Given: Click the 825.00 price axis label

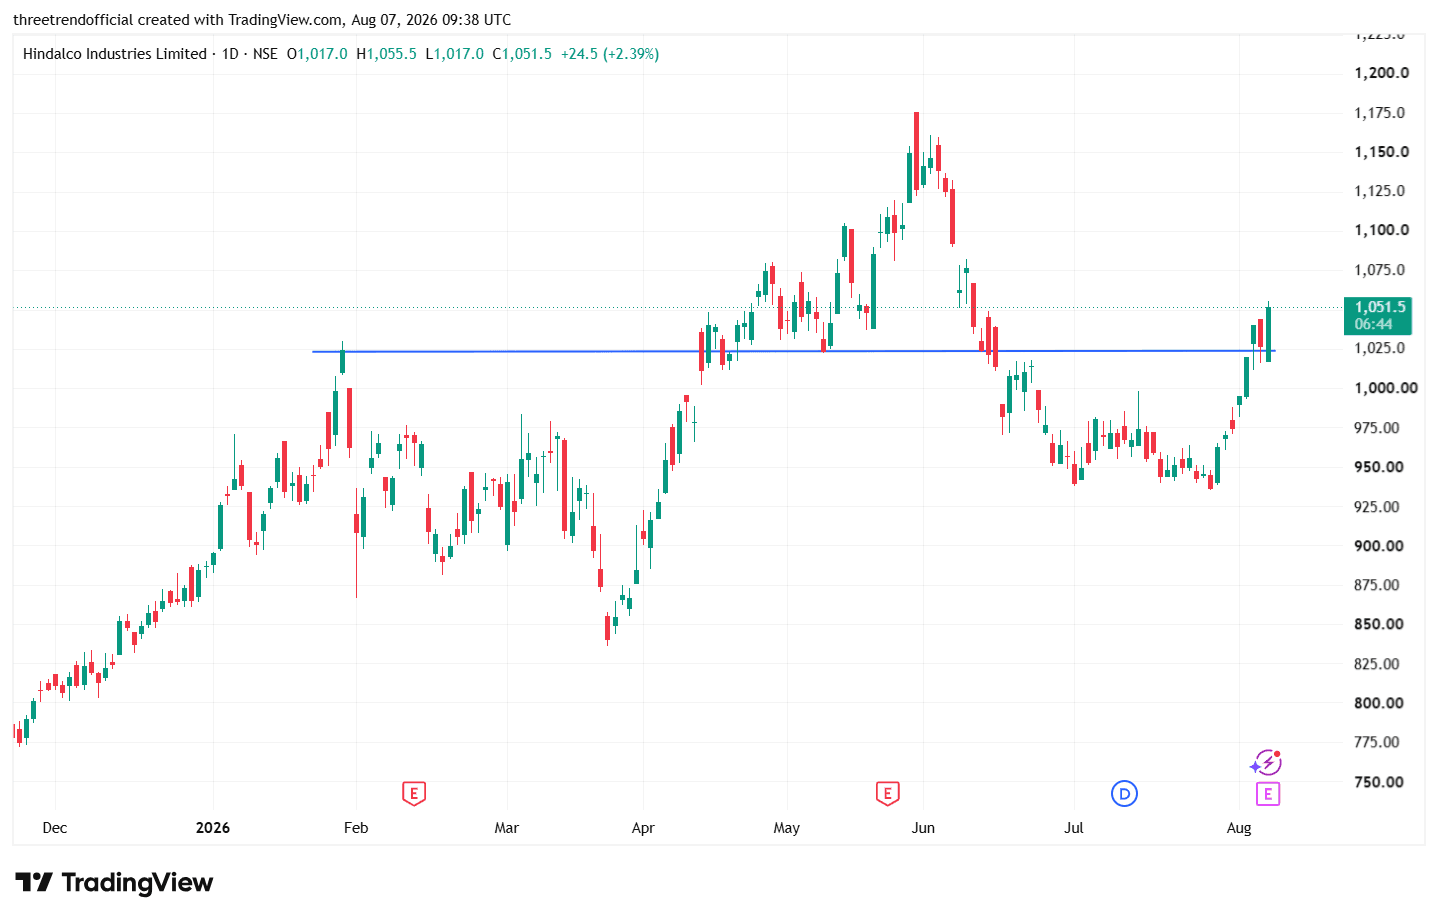Looking at the screenshot, I should [1379, 664].
